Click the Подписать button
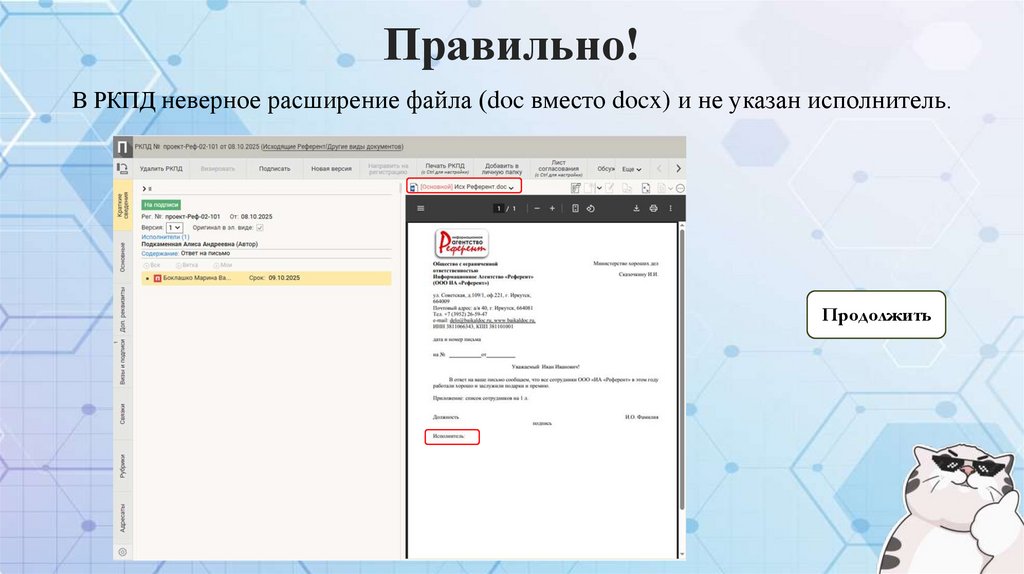The height and width of the screenshot is (574, 1024). 274,168
